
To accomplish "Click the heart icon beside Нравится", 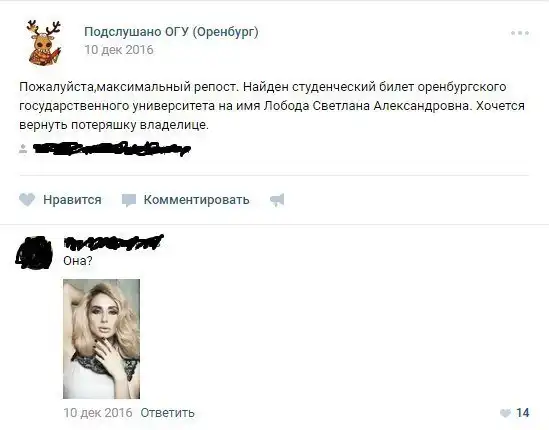I will point(27,200).
